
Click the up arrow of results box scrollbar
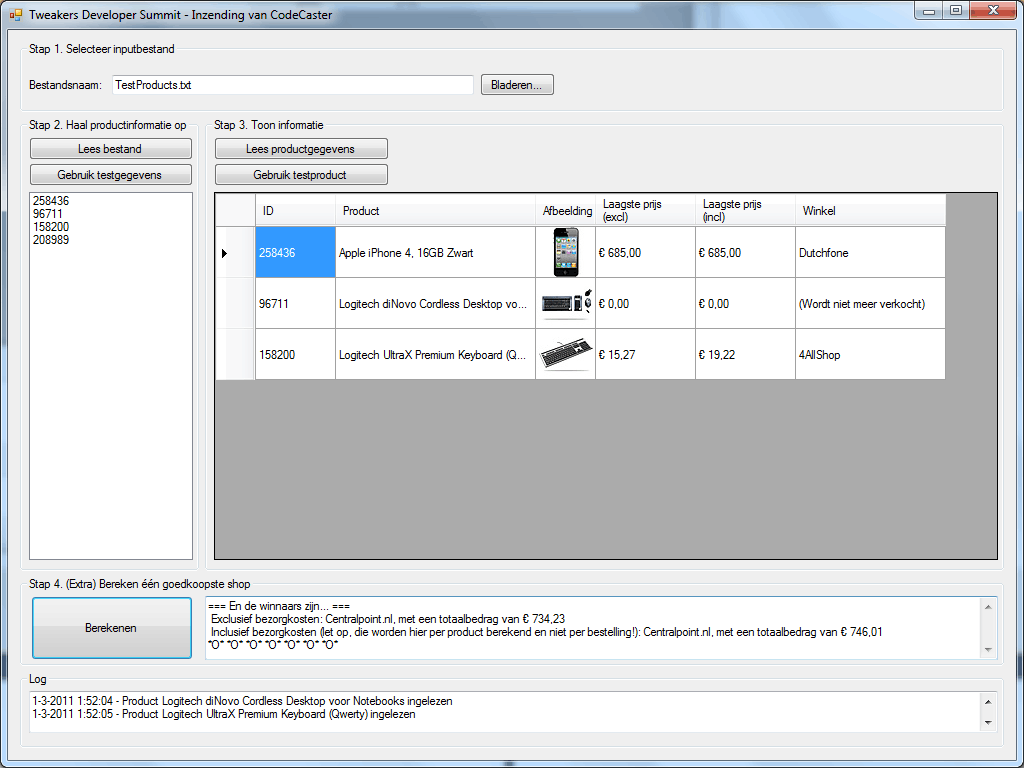coord(988,607)
